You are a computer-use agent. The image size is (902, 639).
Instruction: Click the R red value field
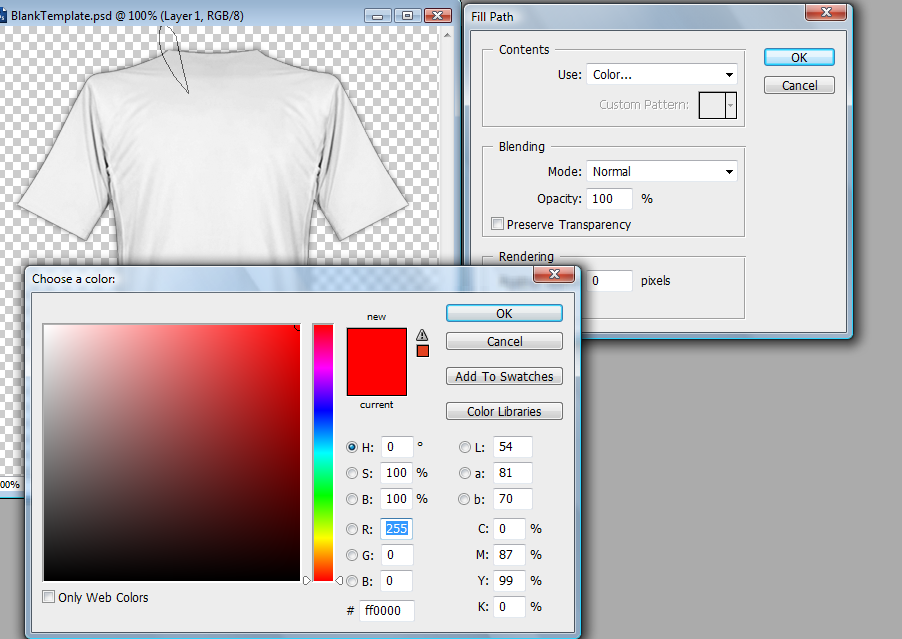click(x=397, y=529)
